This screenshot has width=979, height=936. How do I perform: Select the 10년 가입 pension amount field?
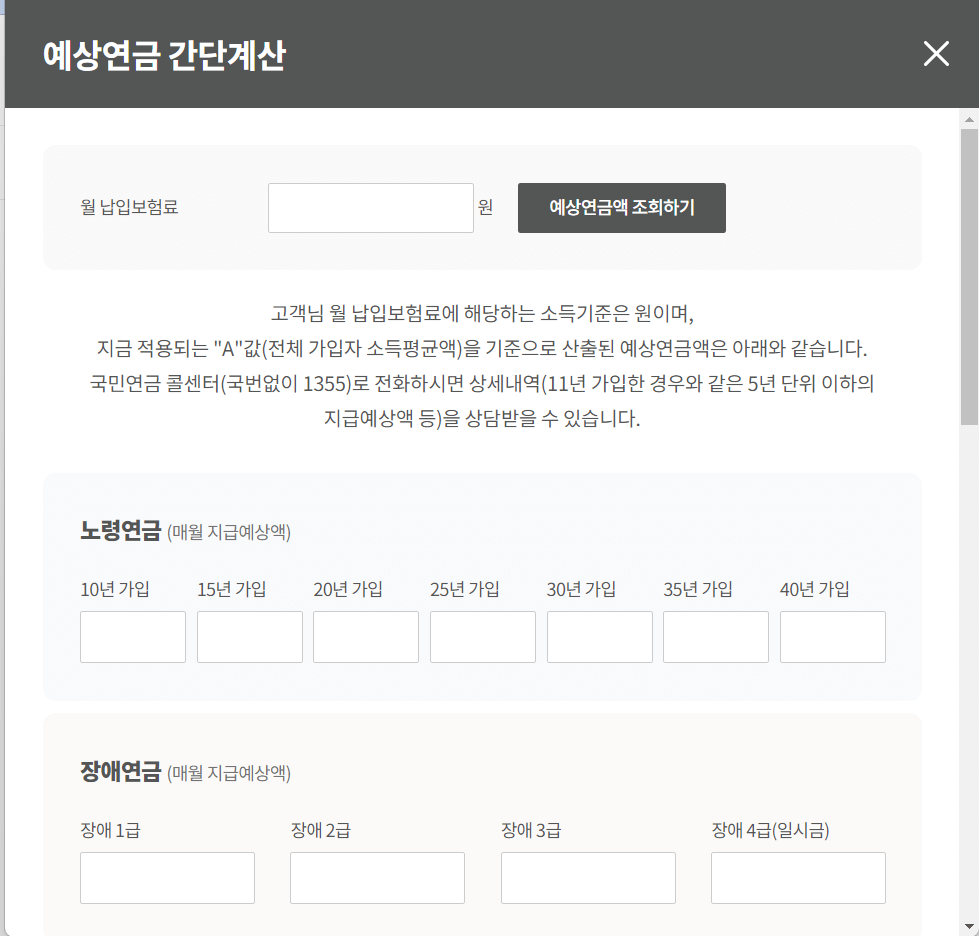133,637
